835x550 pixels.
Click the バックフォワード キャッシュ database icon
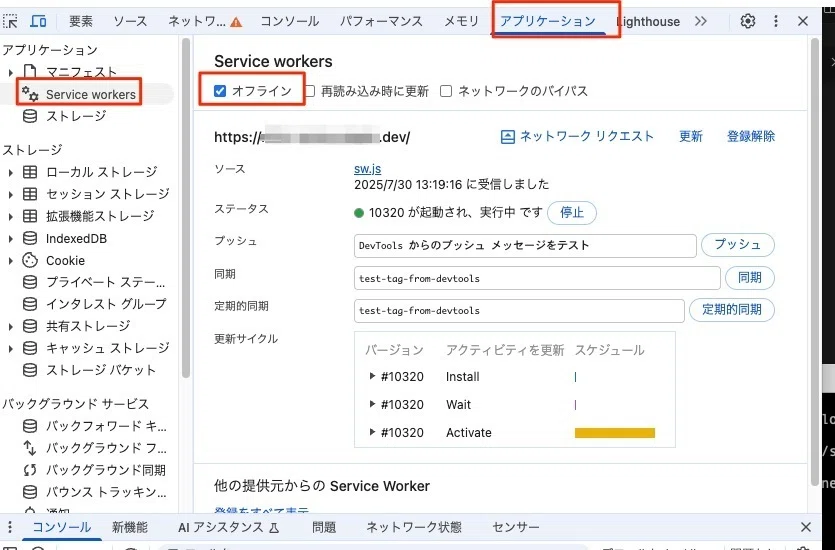pos(30,426)
